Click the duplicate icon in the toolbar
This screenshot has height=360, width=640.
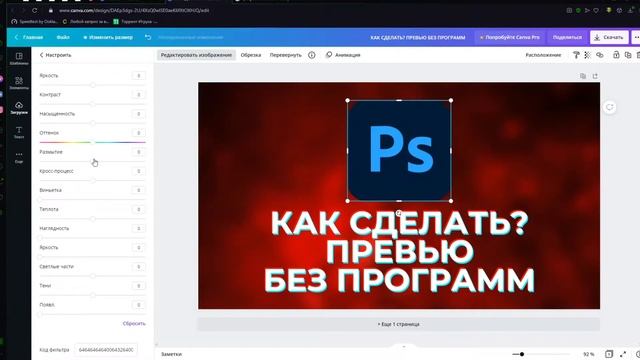pos(628,55)
